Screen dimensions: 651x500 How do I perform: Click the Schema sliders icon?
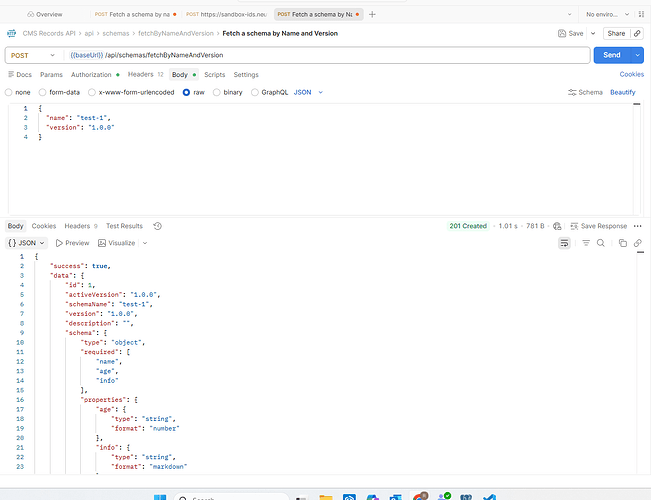(x=572, y=92)
